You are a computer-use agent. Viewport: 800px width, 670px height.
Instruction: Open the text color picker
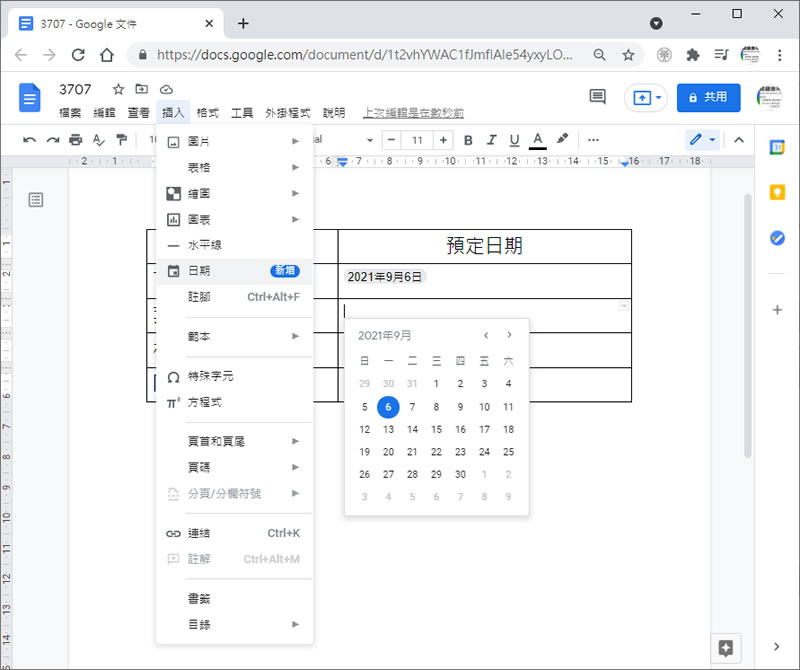click(x=538, y=140)
